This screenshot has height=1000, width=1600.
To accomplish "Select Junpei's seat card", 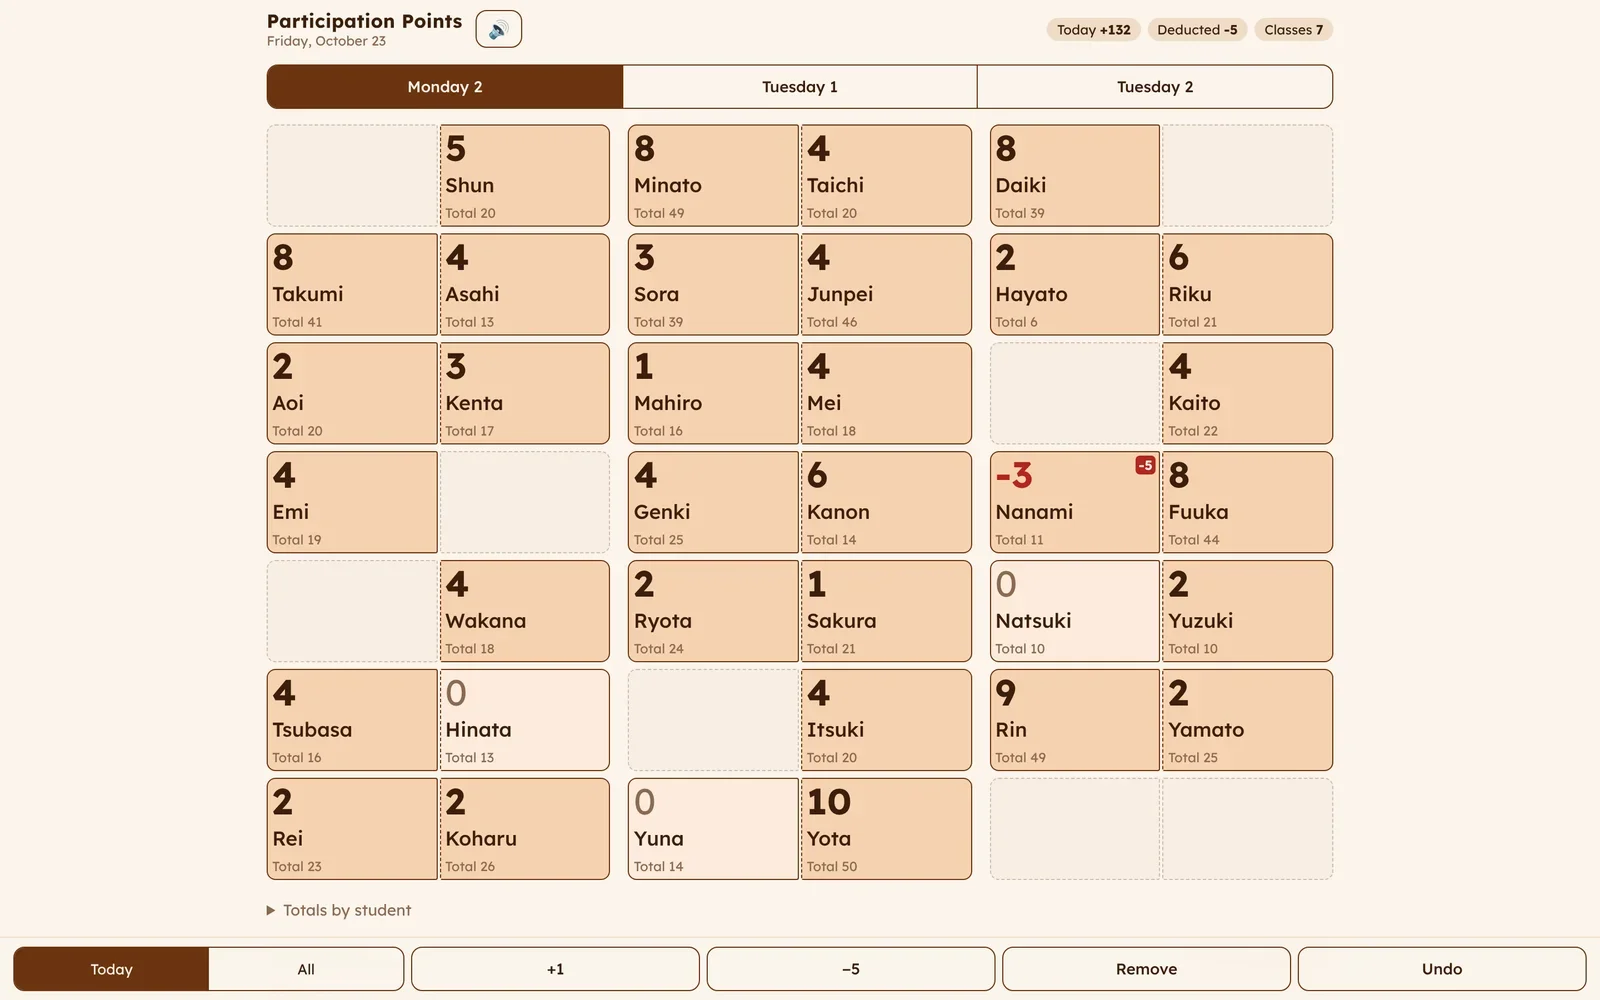I will pos(886,284).
